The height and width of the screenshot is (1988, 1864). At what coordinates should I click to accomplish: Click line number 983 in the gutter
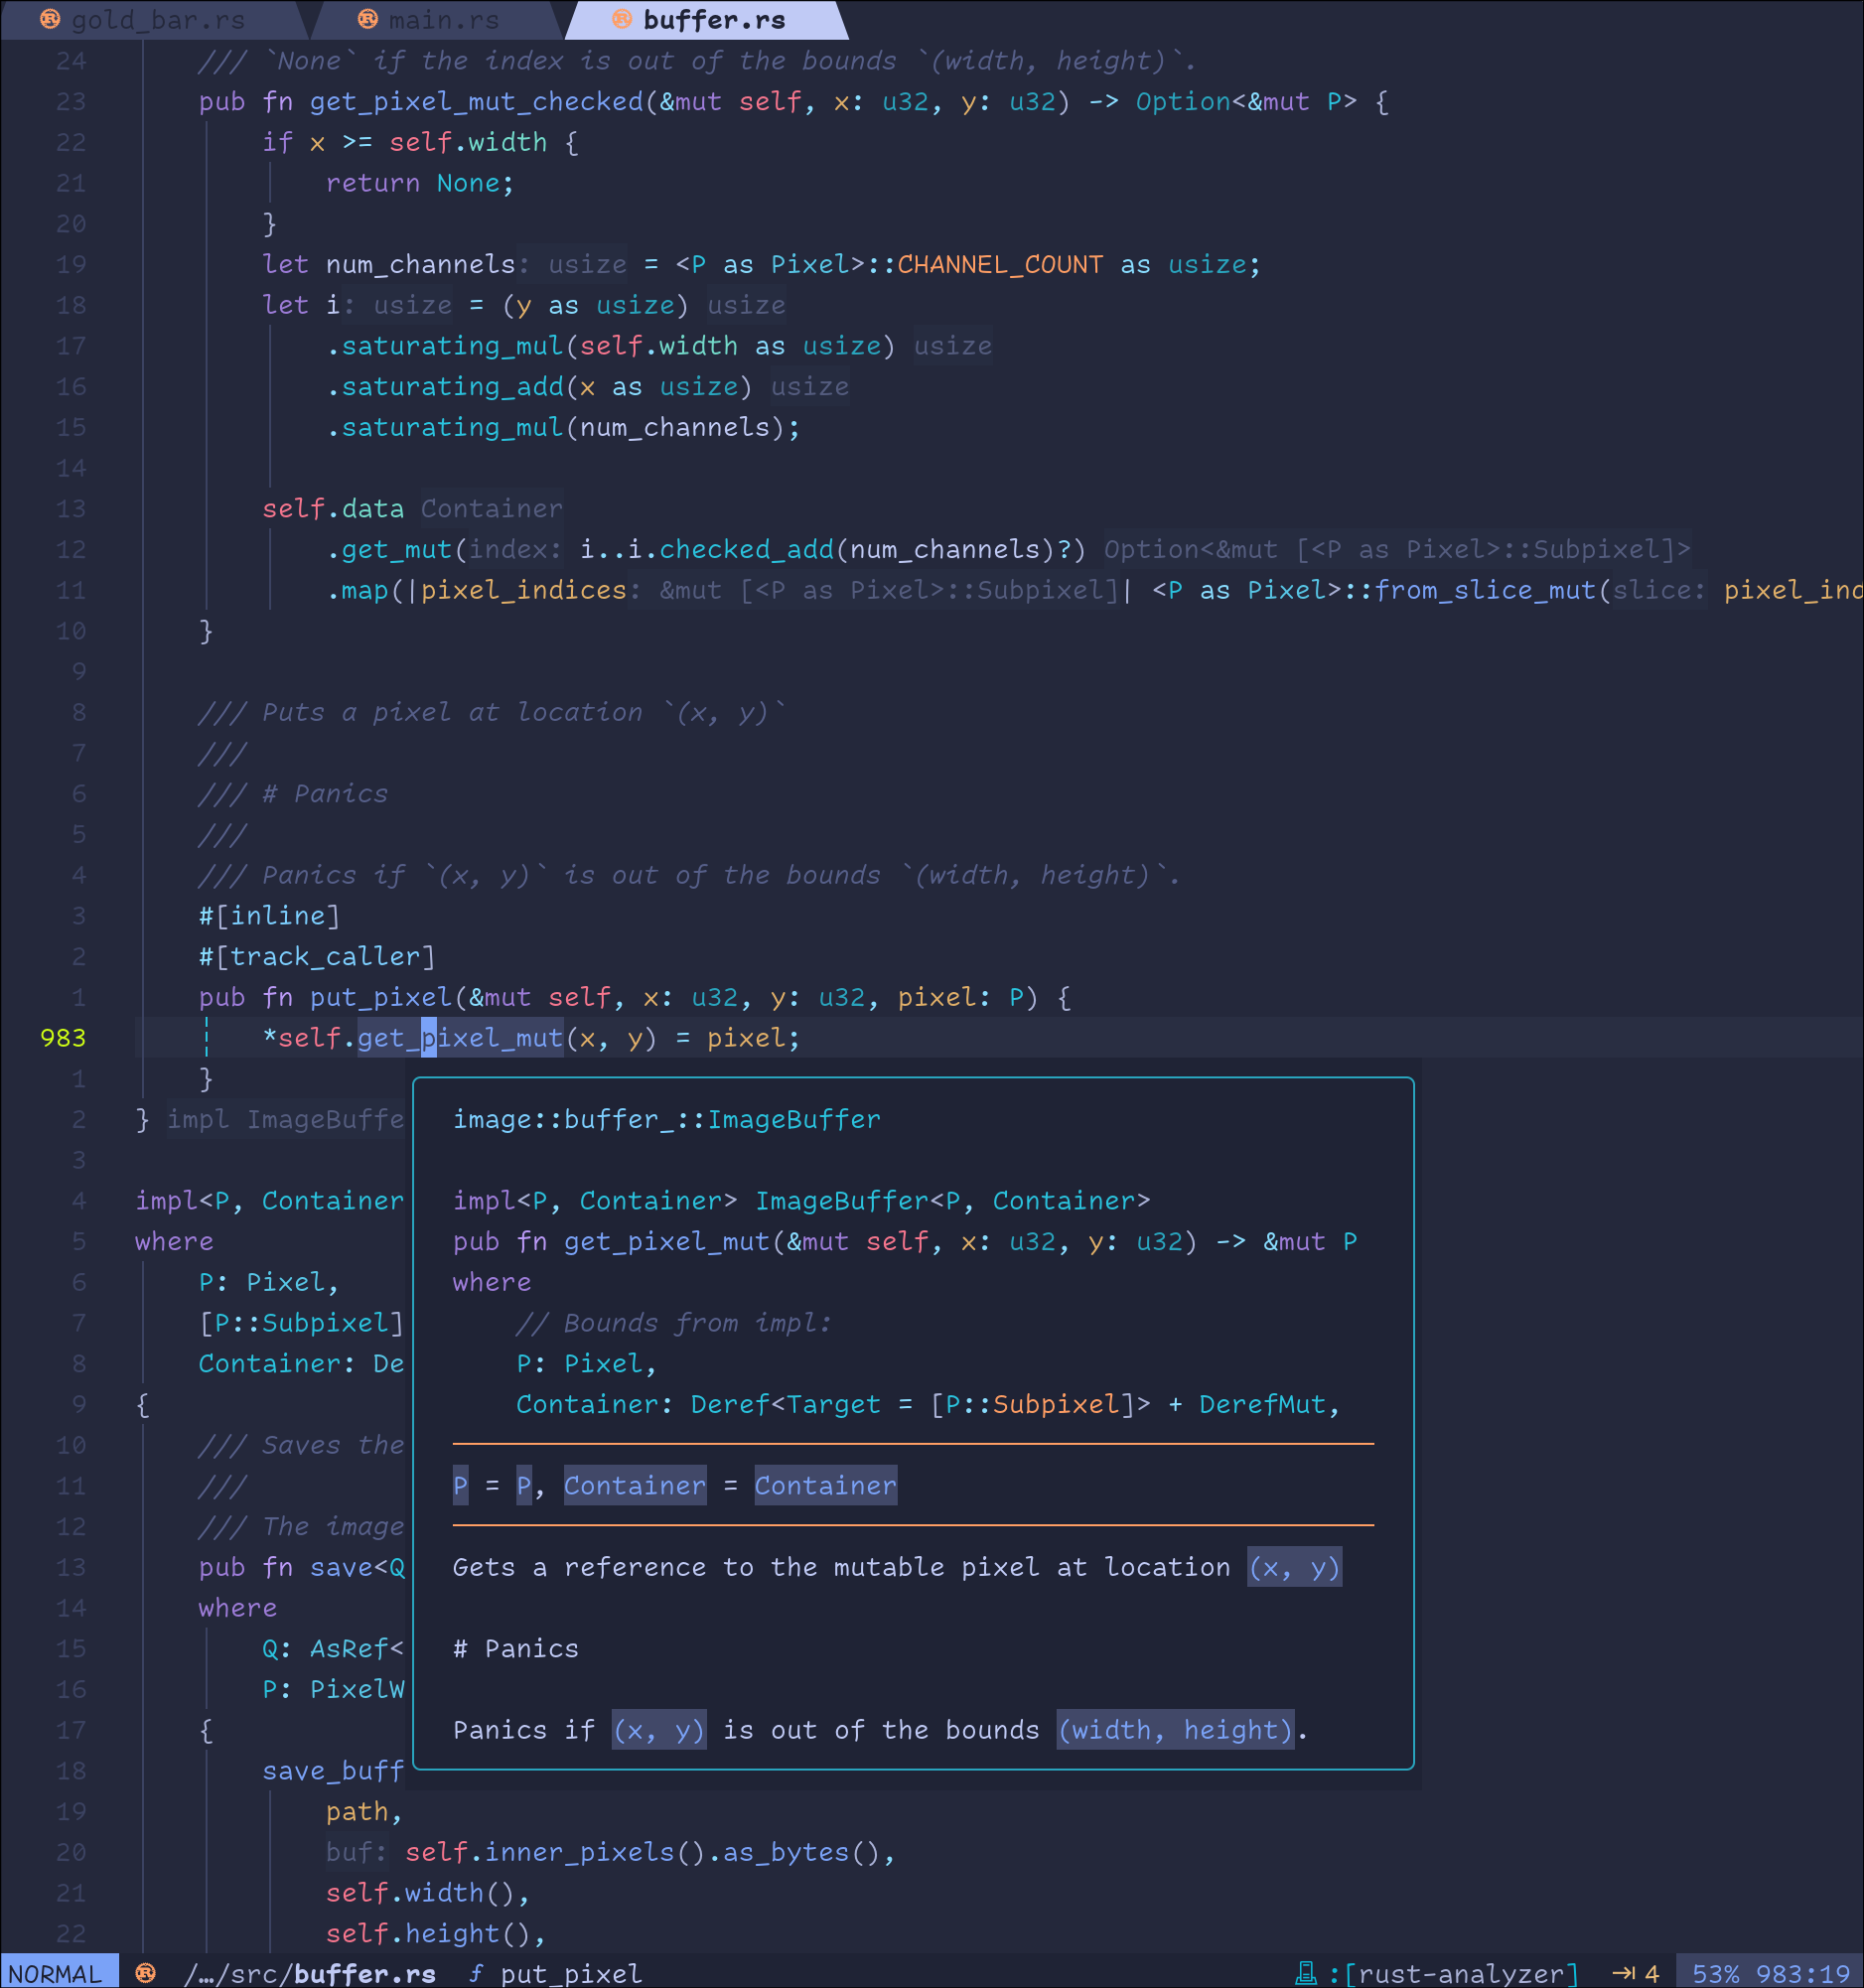pos(62,1038)
